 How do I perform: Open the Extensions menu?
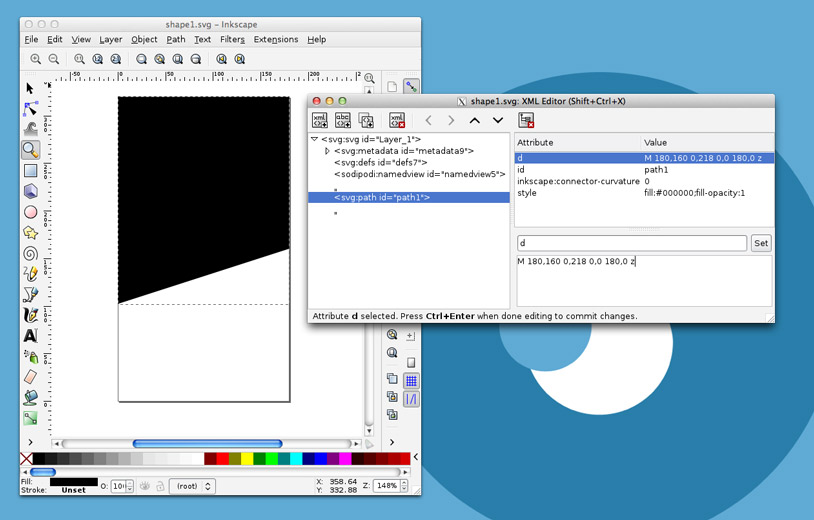click(276, 39)
